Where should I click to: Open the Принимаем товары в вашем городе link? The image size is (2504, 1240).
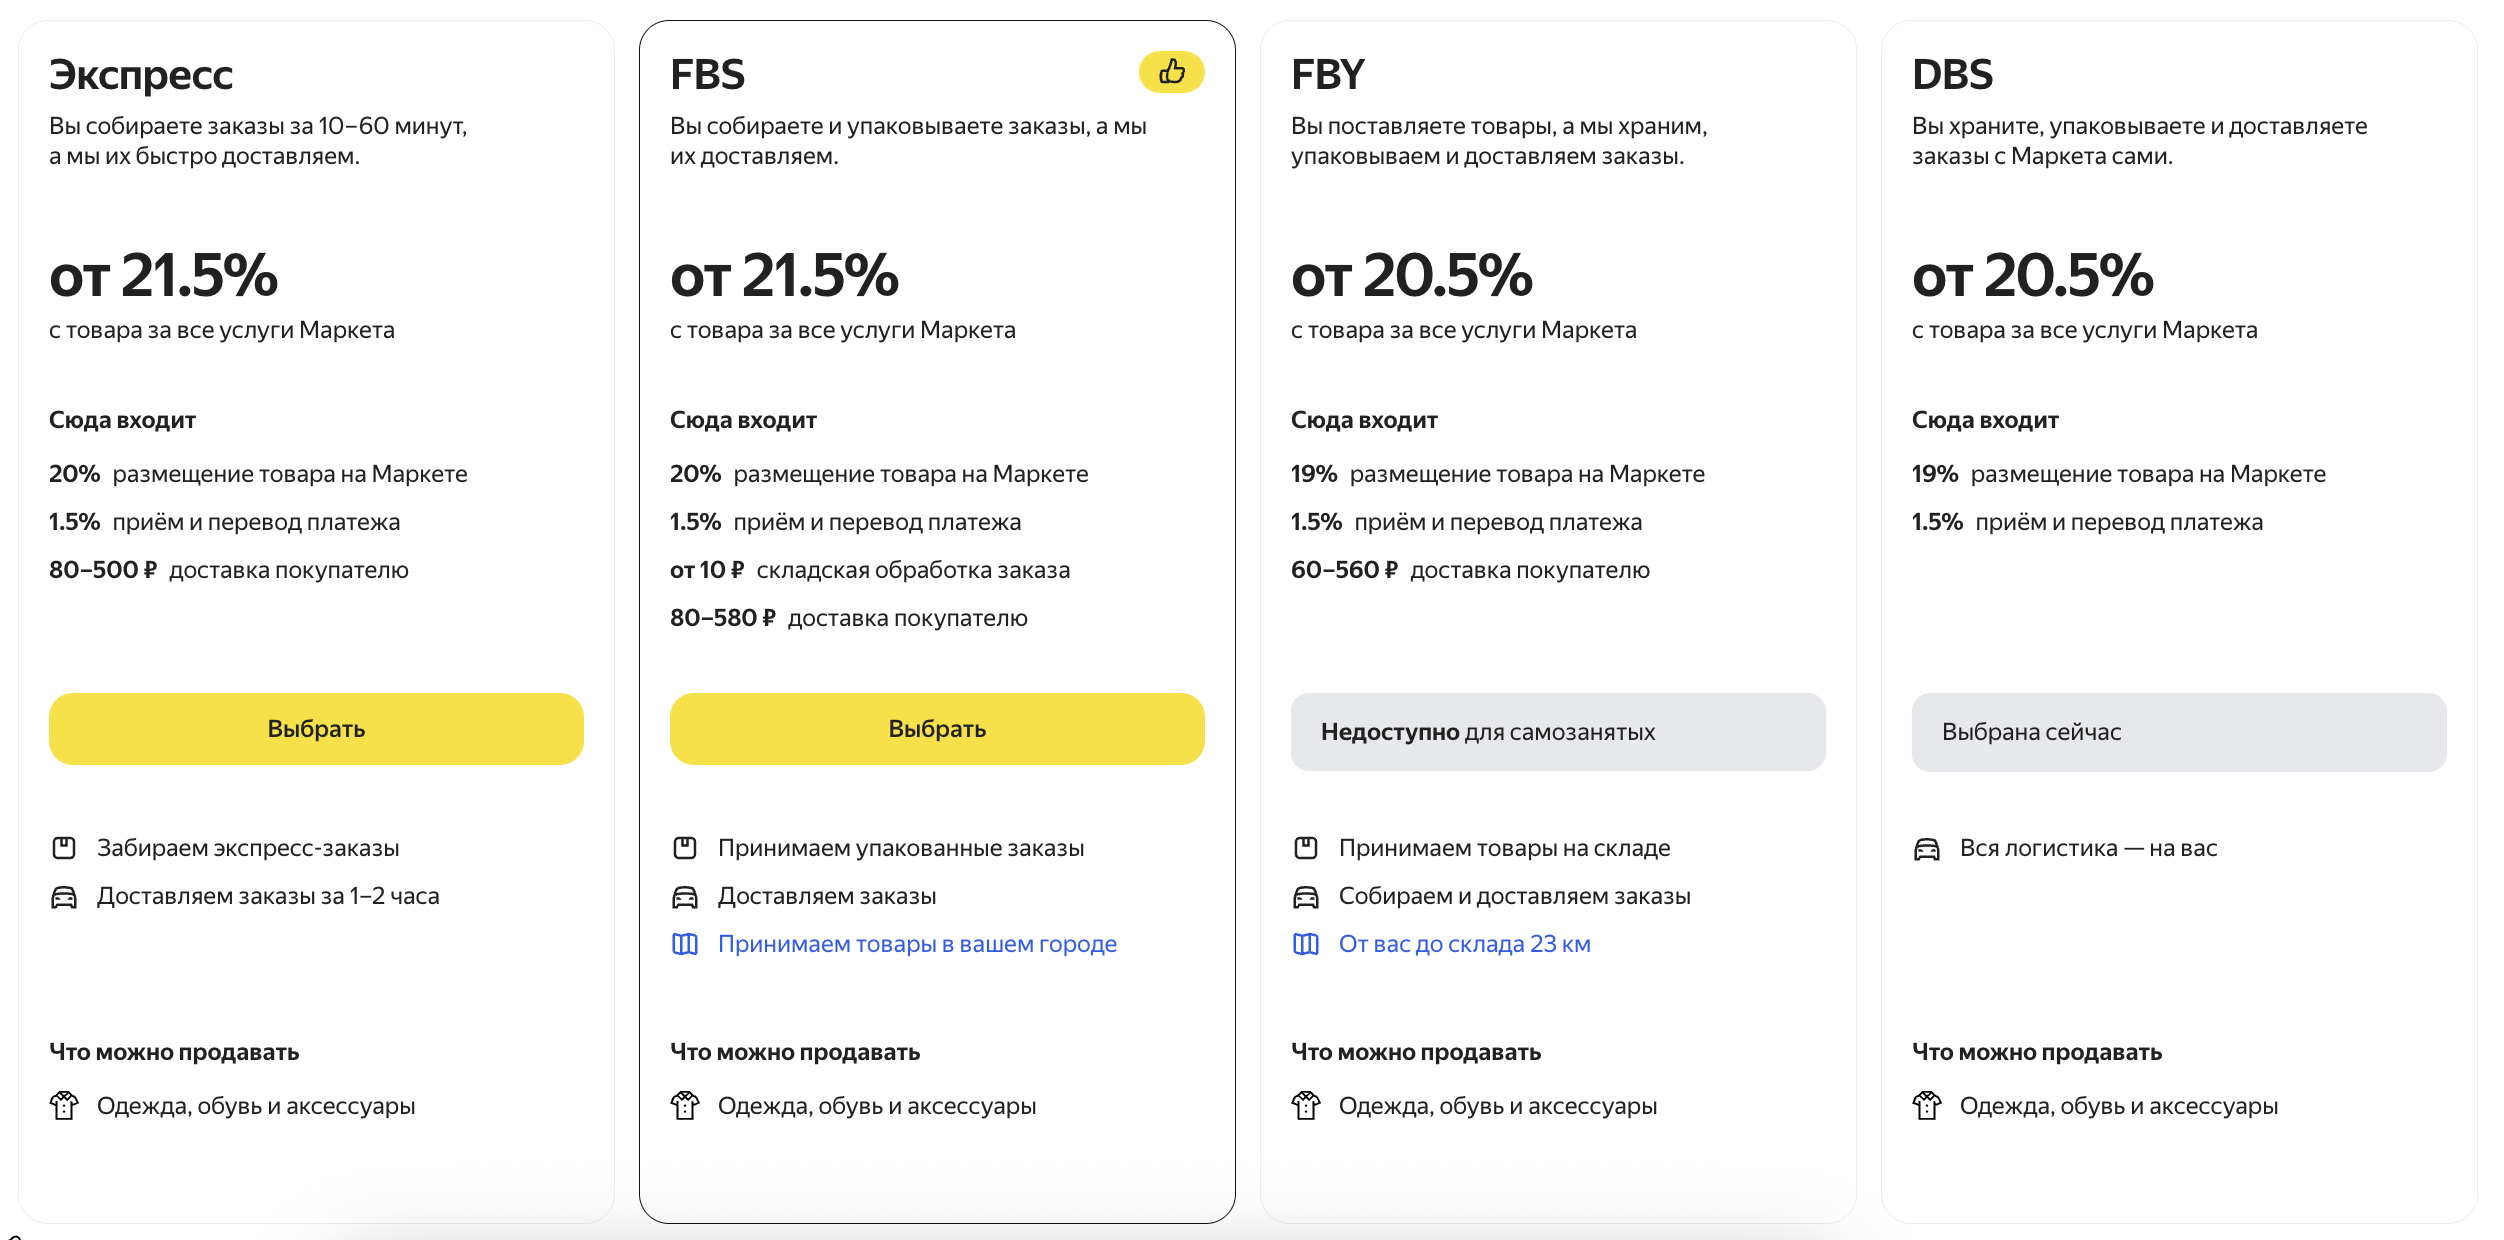click(917, 944)
